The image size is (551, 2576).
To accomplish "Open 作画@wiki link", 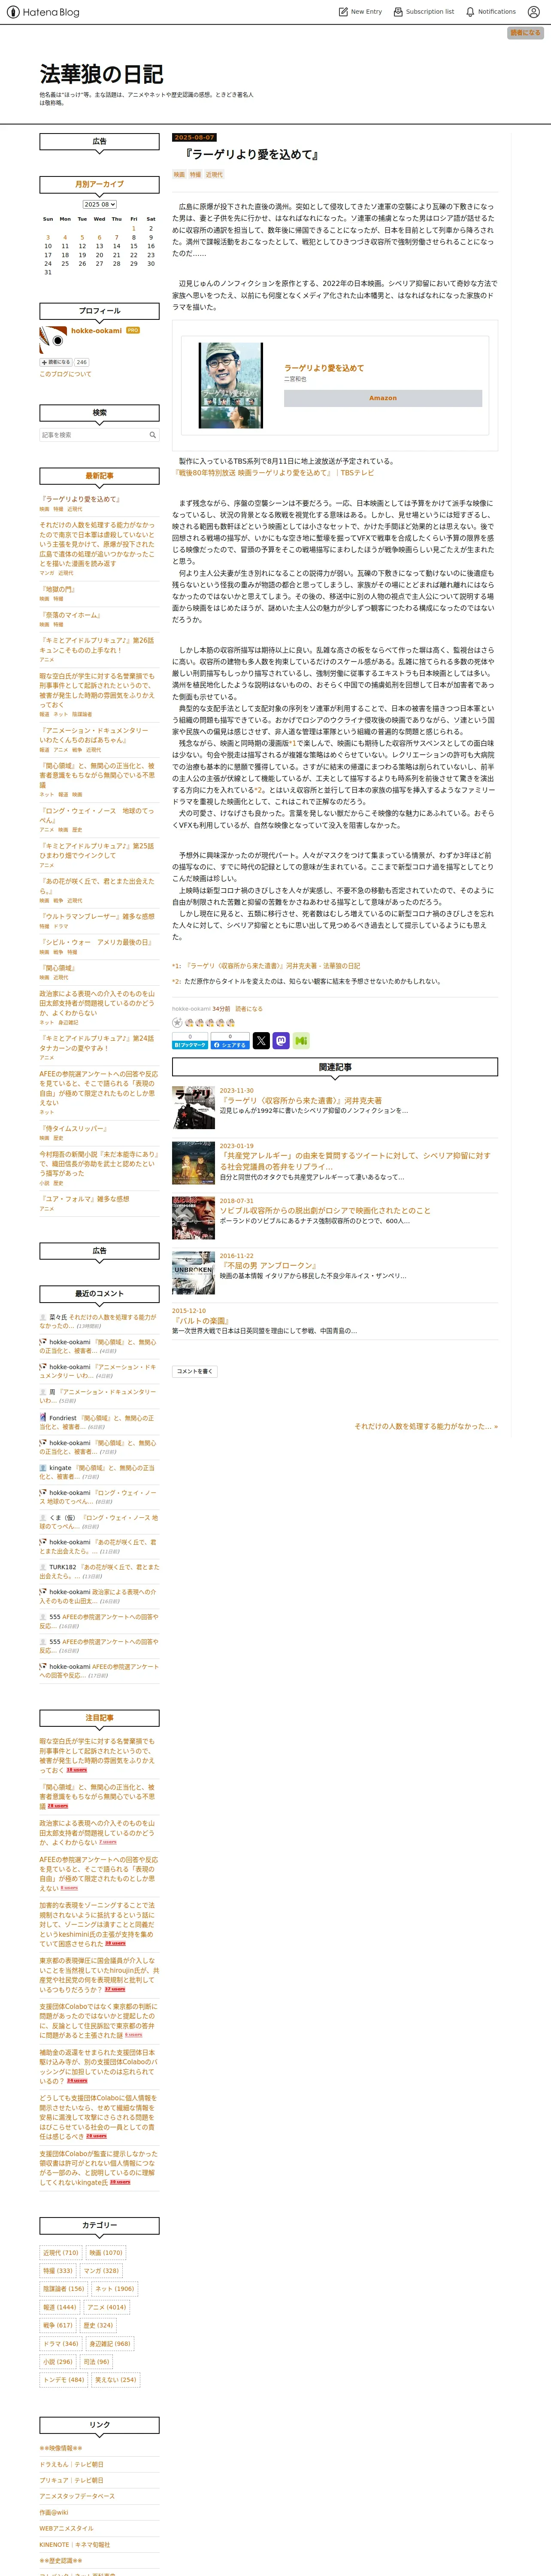I will [54, 2512].
